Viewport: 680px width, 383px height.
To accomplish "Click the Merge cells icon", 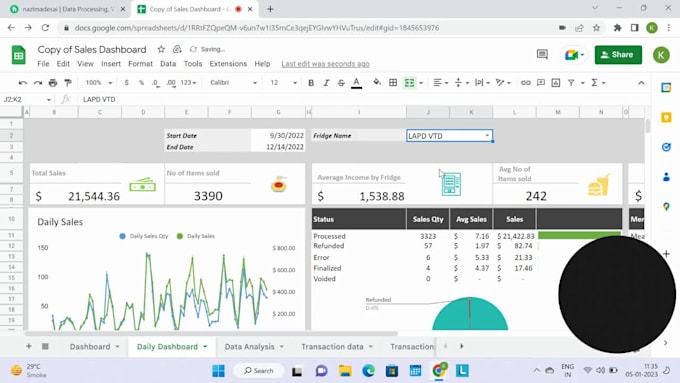I will (409, 82).
